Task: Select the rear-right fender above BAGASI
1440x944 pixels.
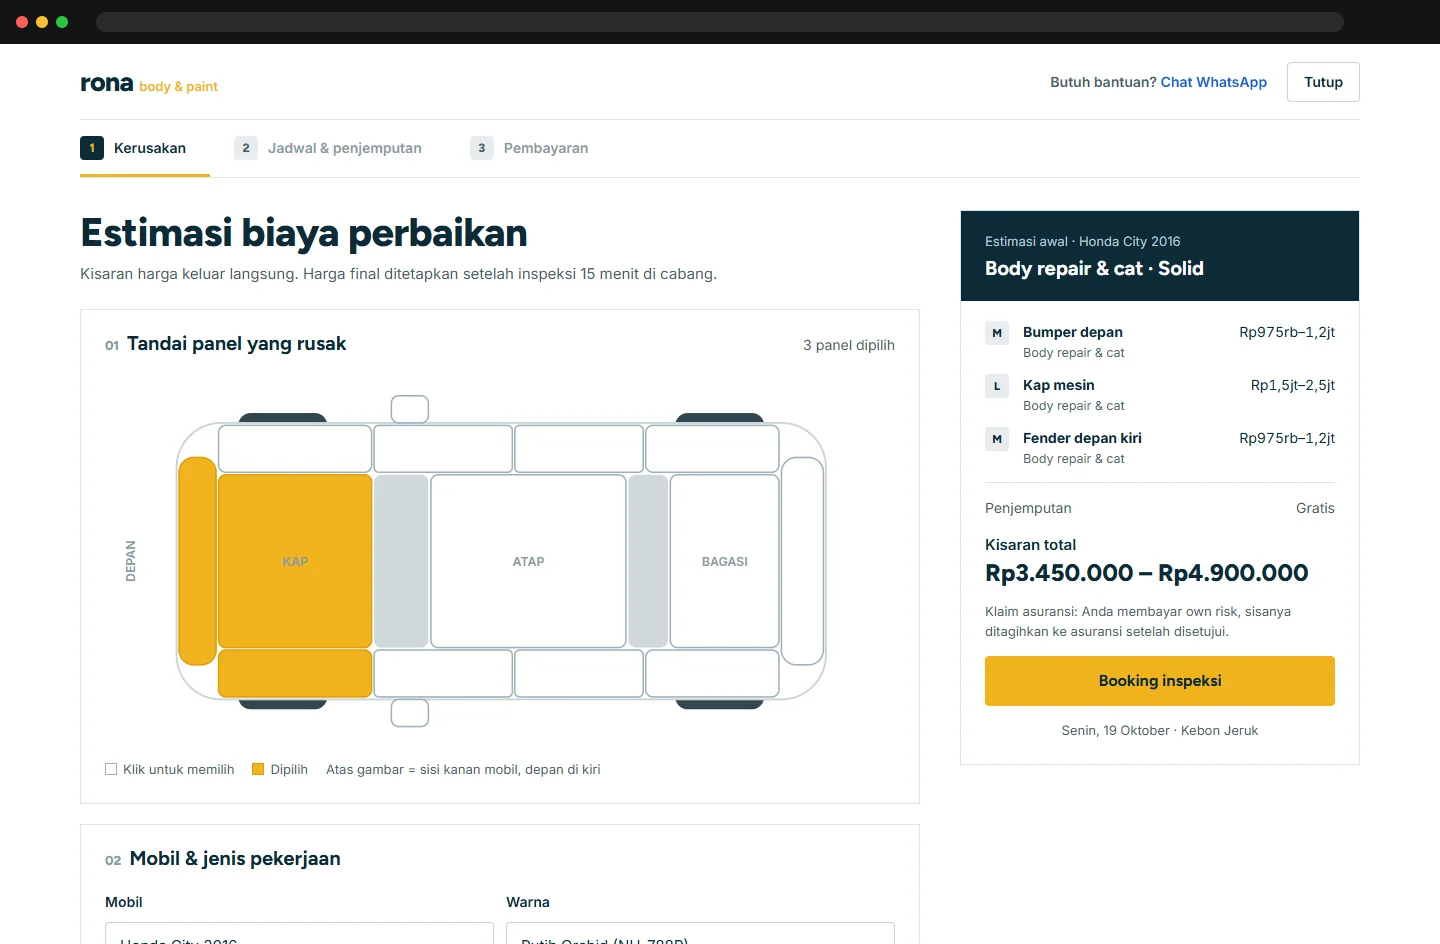Action: (712, 449)
